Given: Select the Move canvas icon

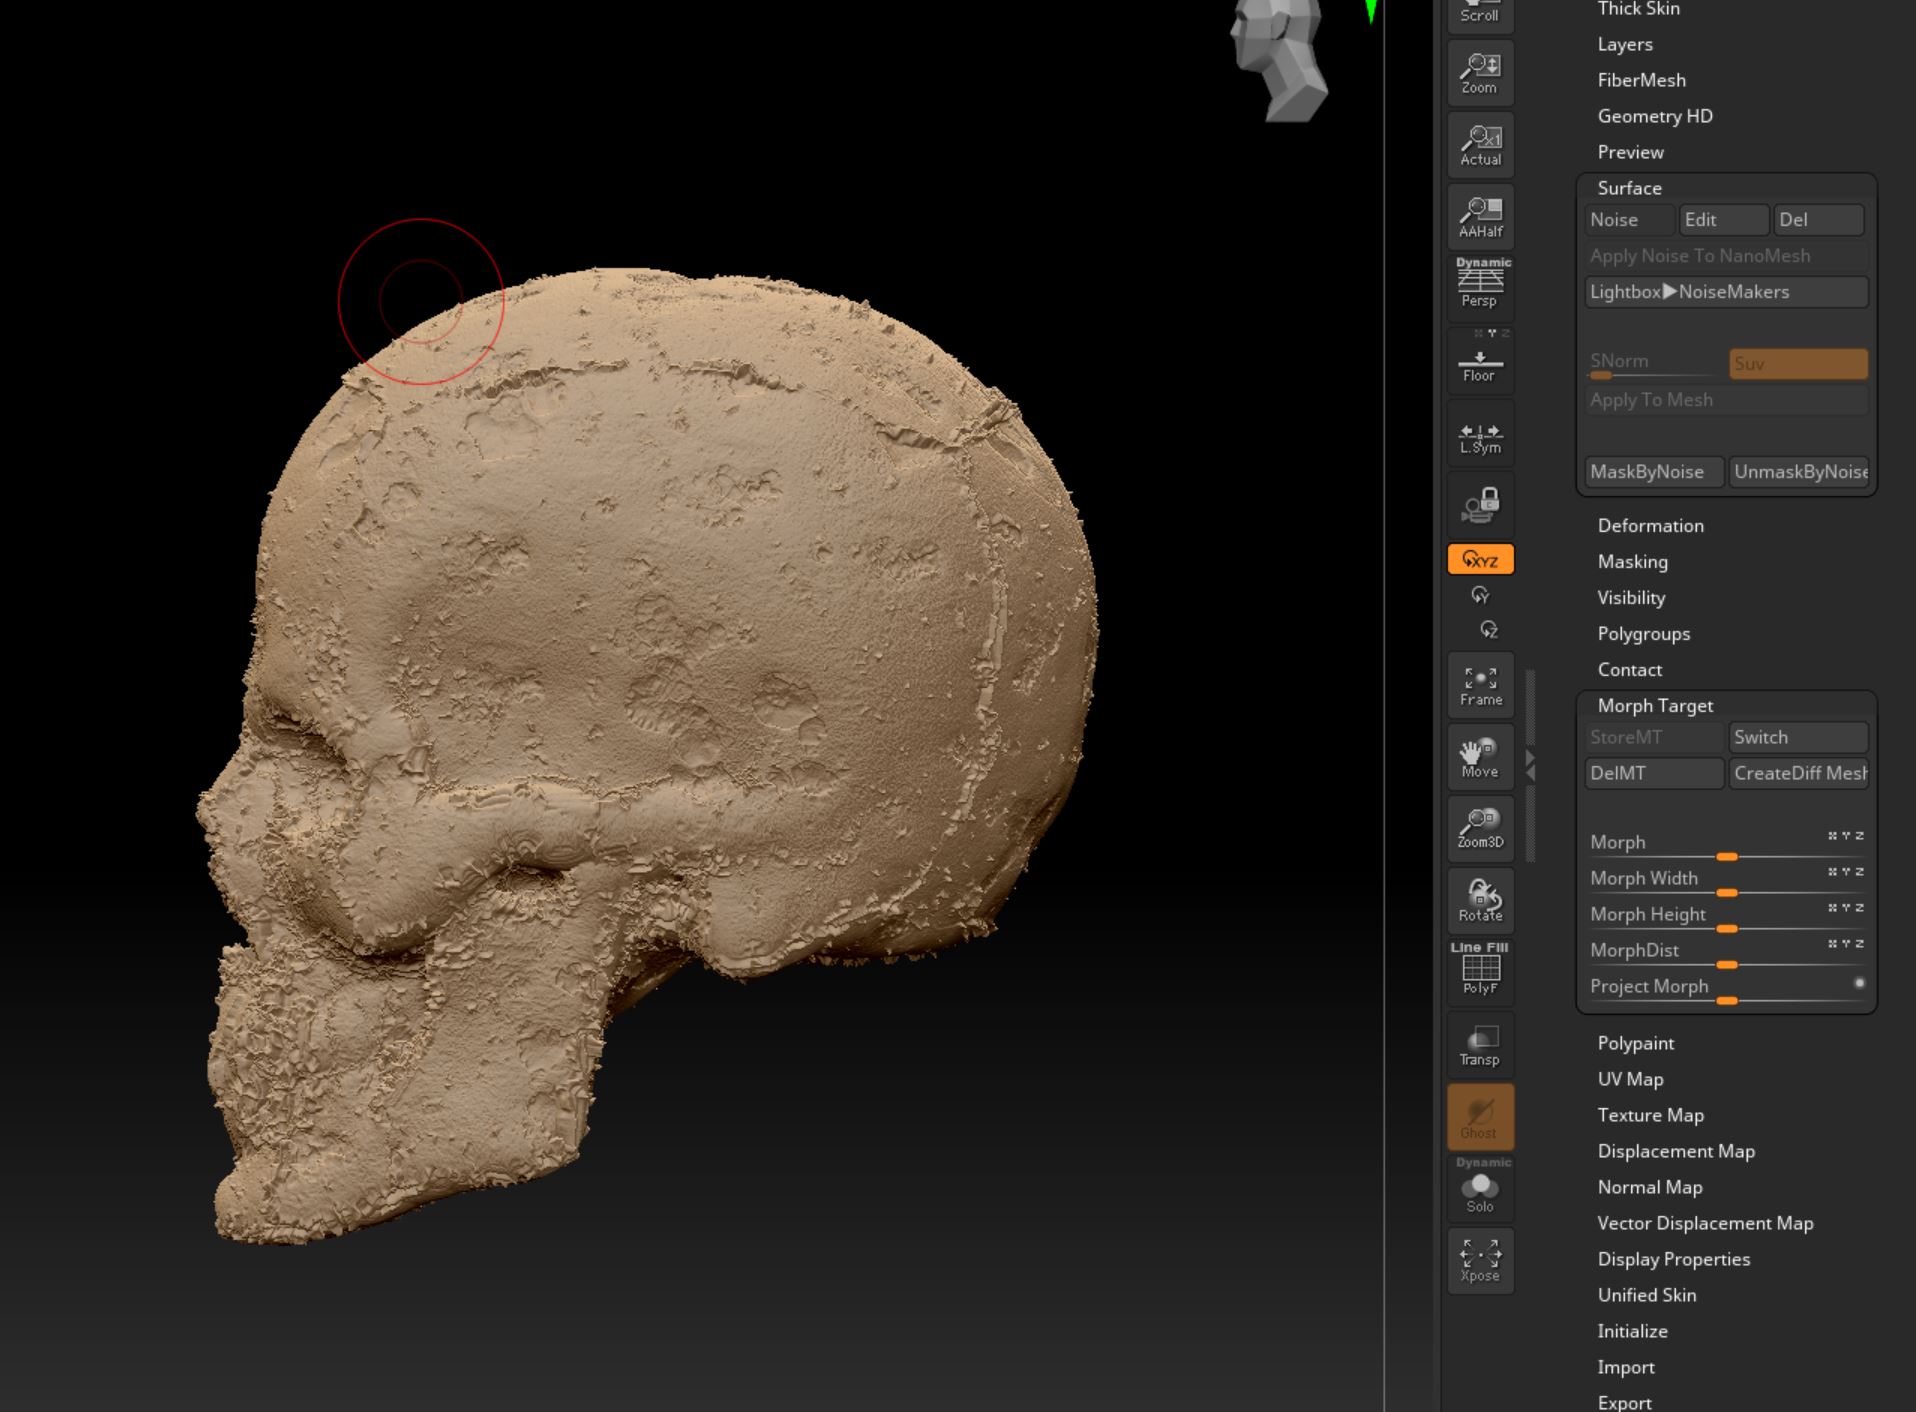Looking at the screenshot, I should pyautogui.click(x=1480, y=757).
